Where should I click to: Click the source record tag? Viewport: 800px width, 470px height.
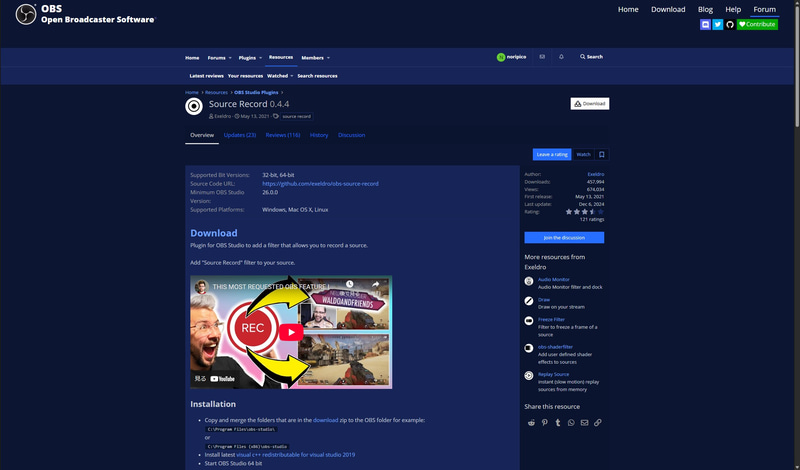pos(296,116)
